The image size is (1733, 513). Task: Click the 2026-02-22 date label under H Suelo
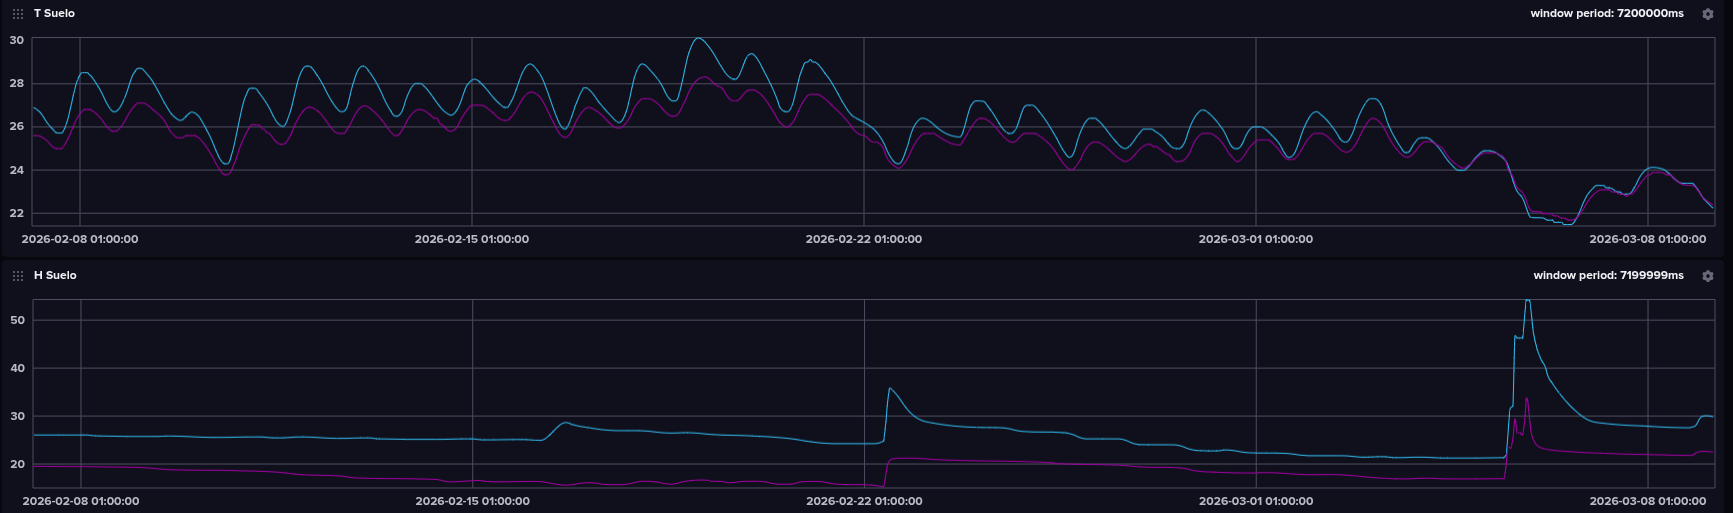864,501
